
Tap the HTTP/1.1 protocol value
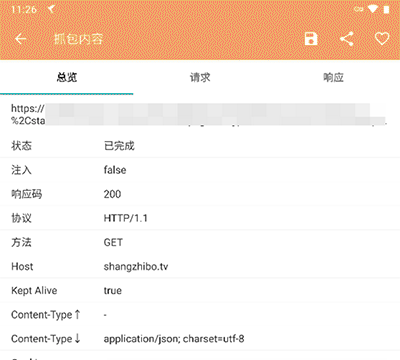[x=126, y=218]
